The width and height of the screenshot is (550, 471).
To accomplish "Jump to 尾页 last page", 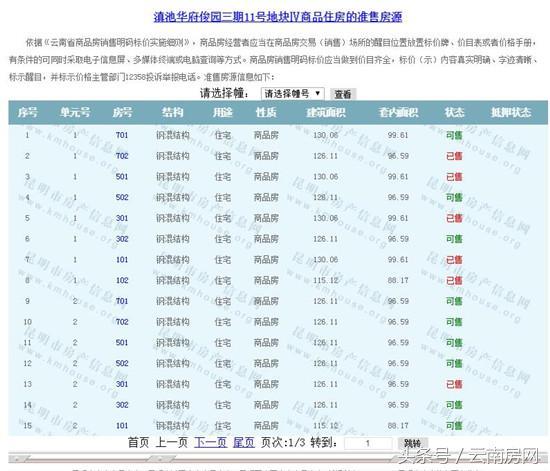I will click(x=243, y=442).
